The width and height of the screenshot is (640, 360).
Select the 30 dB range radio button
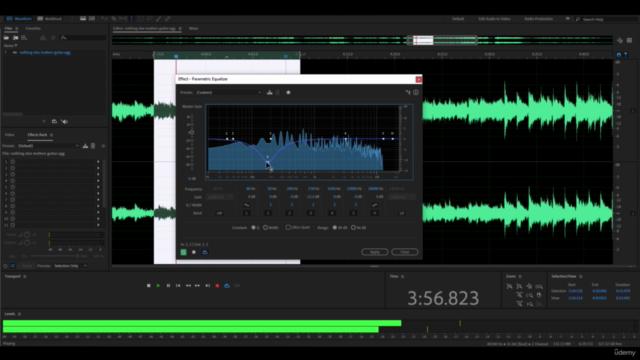pos(335,227)
